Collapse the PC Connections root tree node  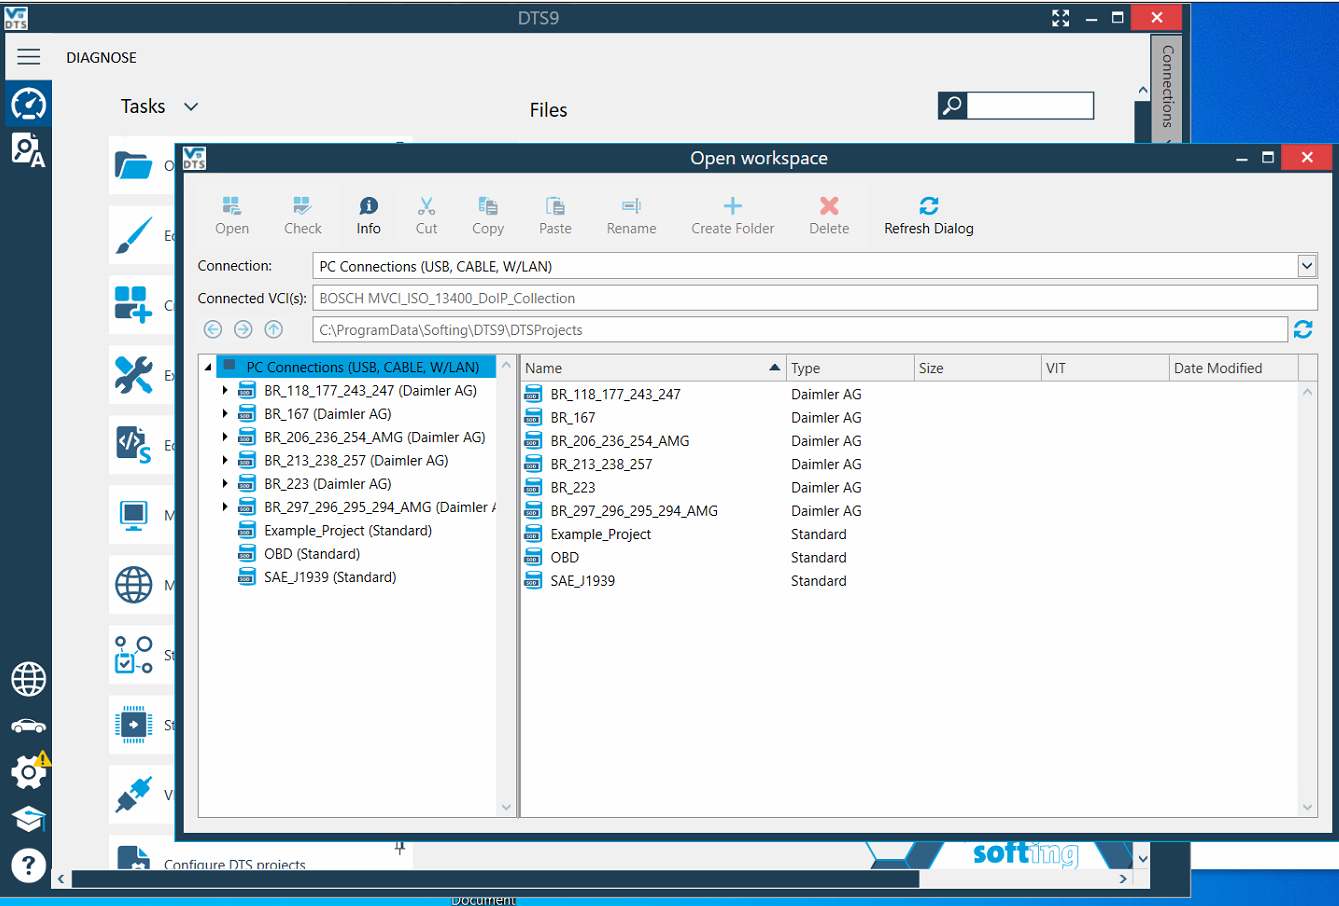(209, 367)
